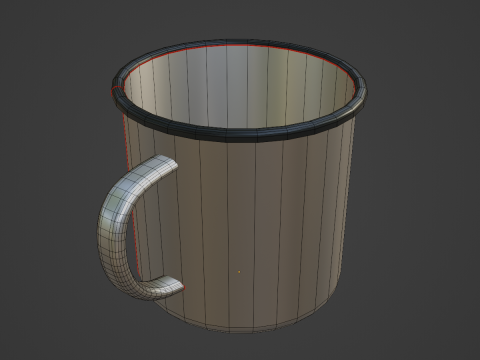Click the inner wall of the mug

point(240,87)
